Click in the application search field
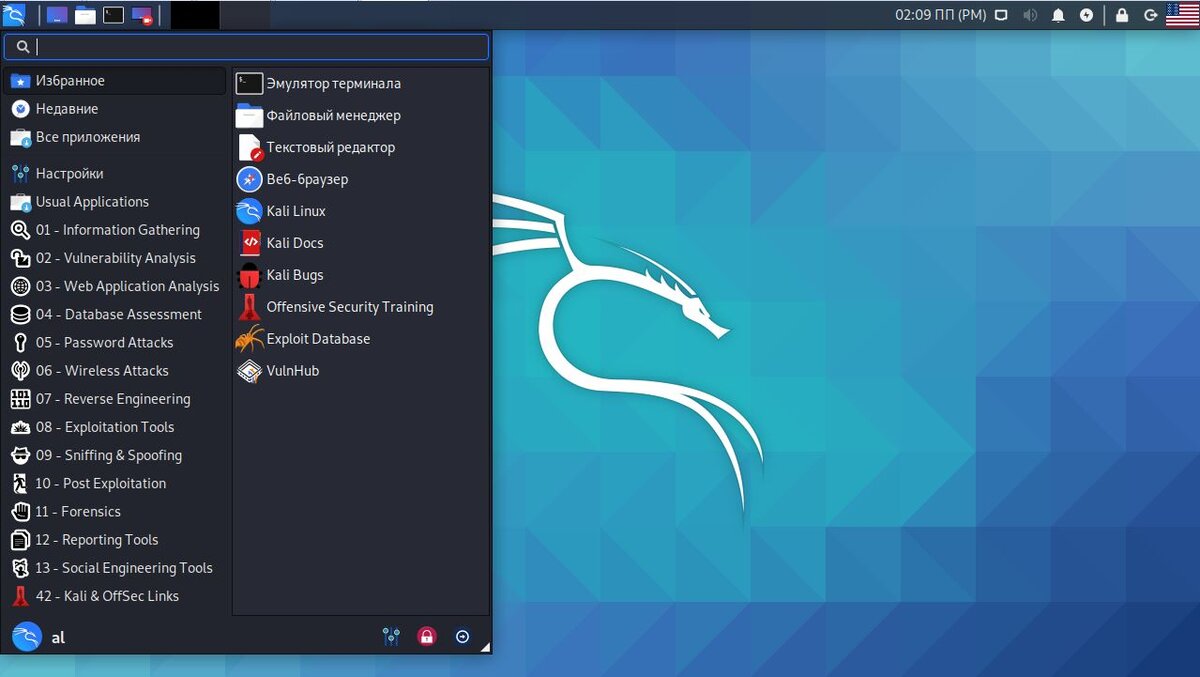The width and height of the screenshot is (1200, 677). (246, 47)
